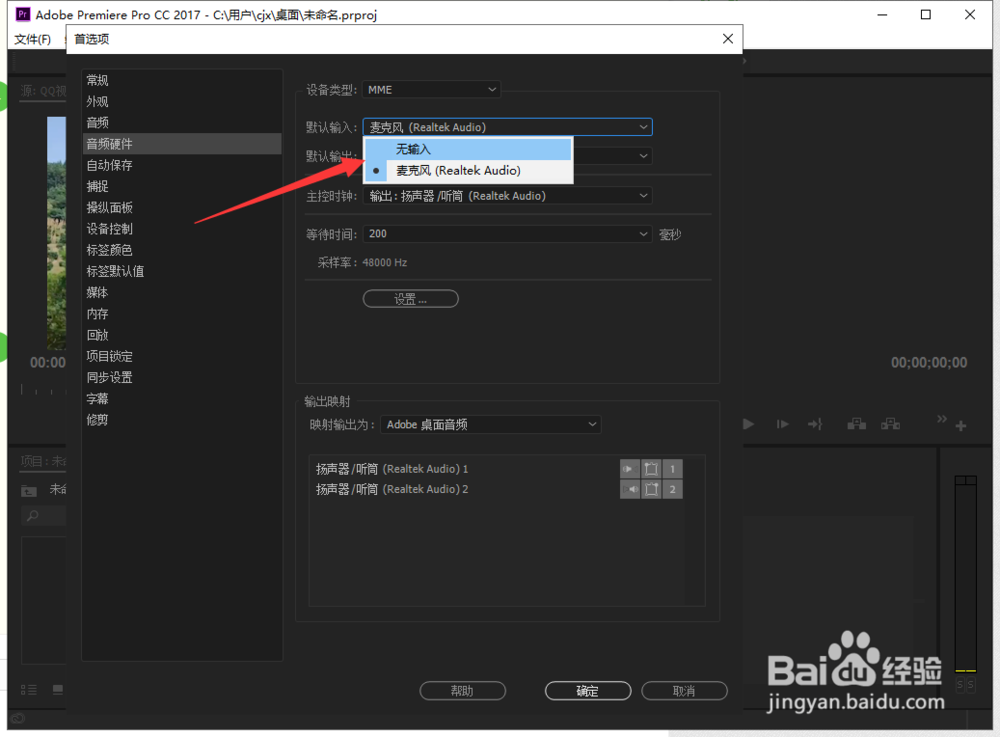Click channel number 2 button
This screenshot has height=737, width=1000.
coord(672,489)
